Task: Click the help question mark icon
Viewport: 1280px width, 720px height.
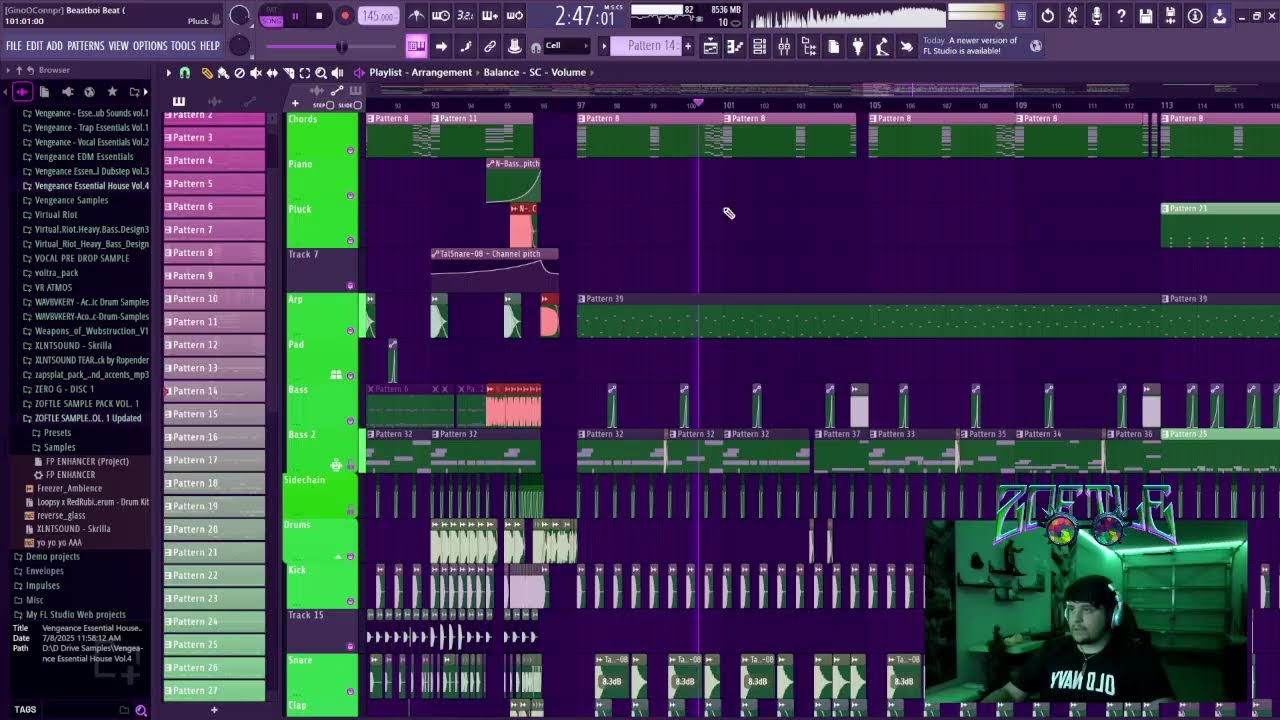Action: (1121, 16)
